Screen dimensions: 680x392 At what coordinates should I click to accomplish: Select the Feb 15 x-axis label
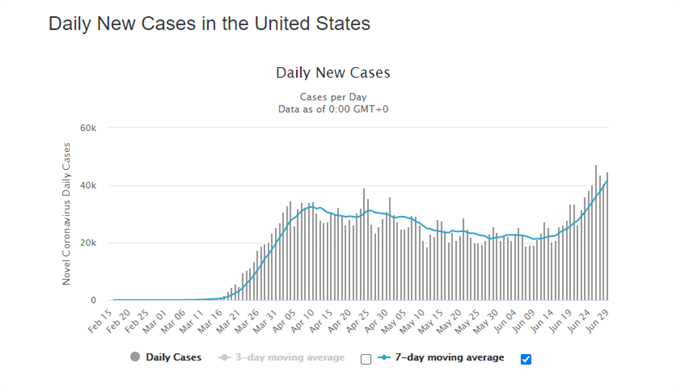[100, 321]
